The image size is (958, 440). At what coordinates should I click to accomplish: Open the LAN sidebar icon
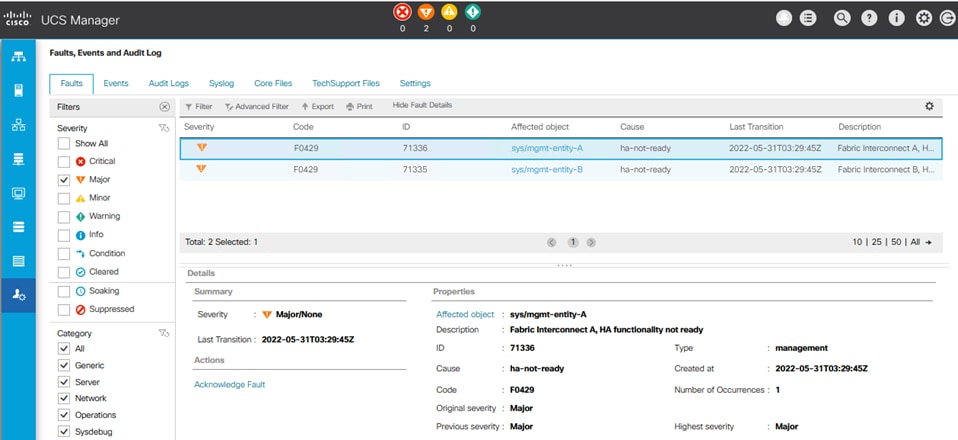tap(19, 125)
